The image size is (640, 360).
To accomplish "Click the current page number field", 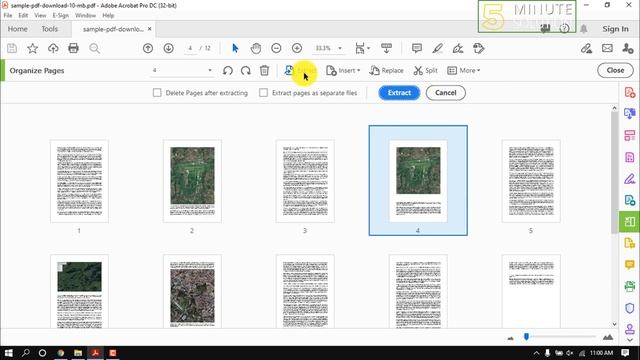I will click(190, 48).
